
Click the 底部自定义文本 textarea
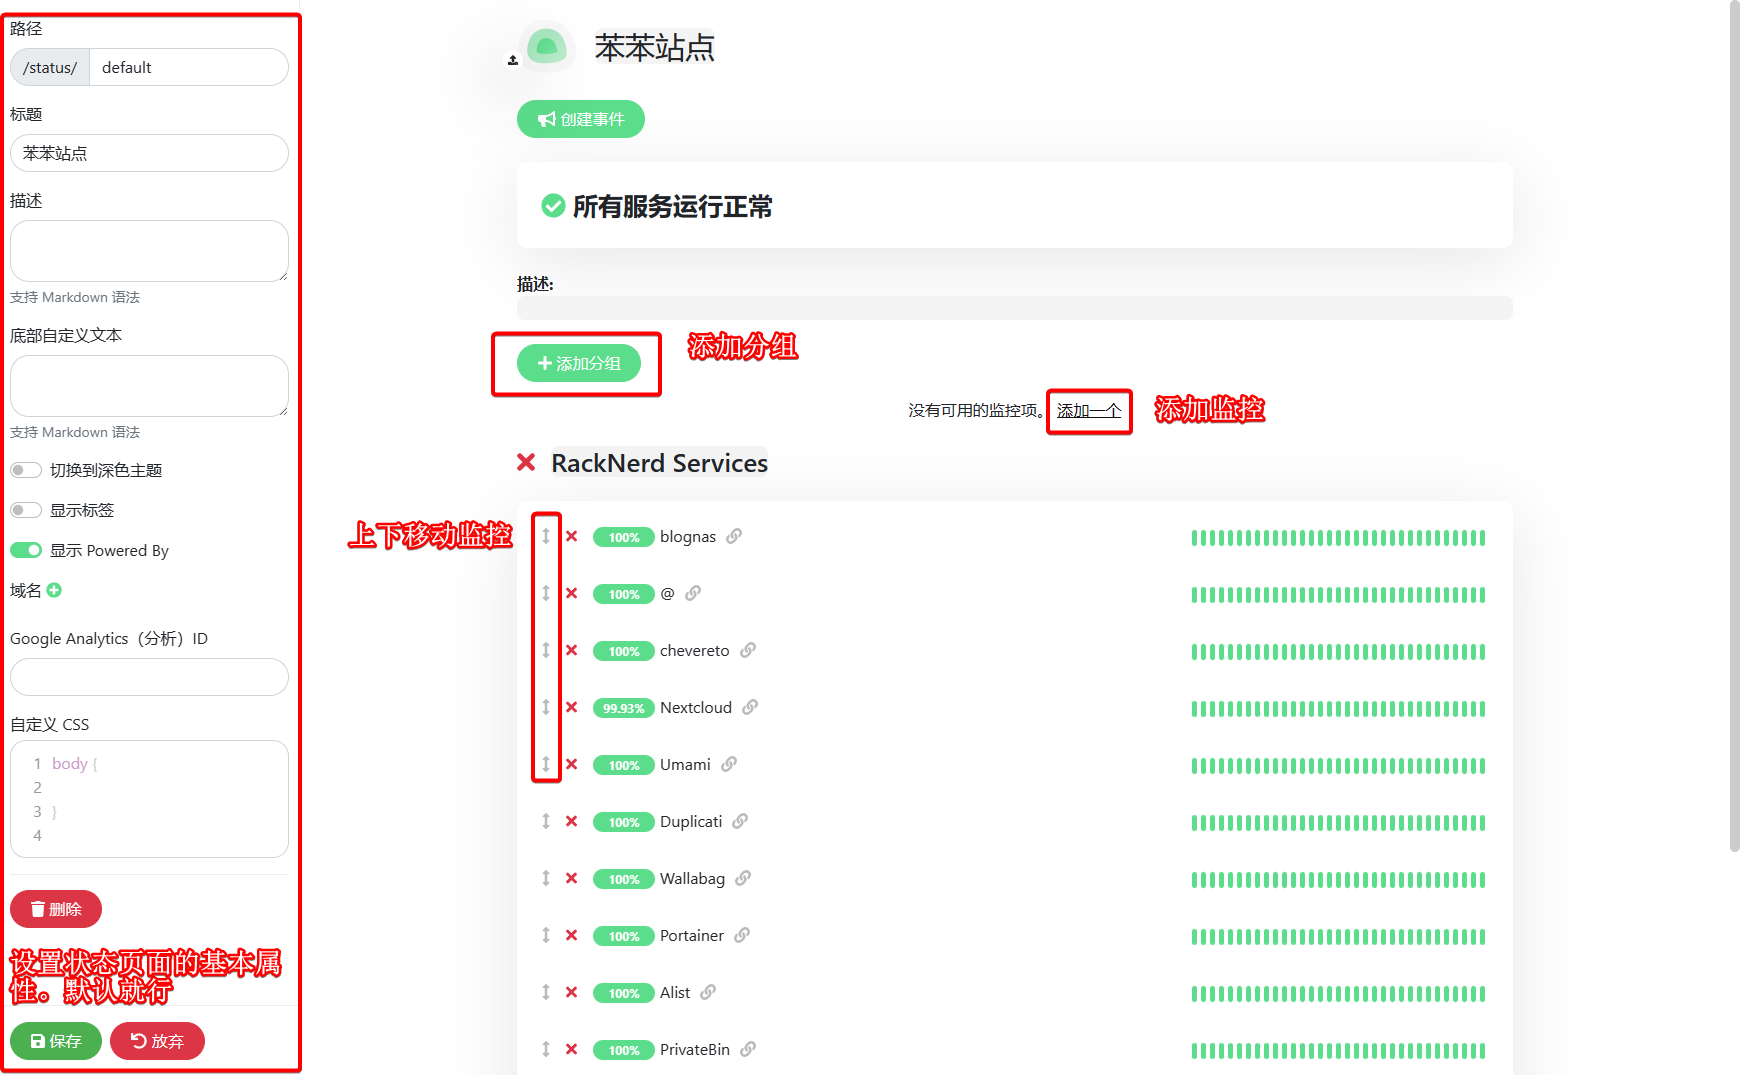pos(149,386)
